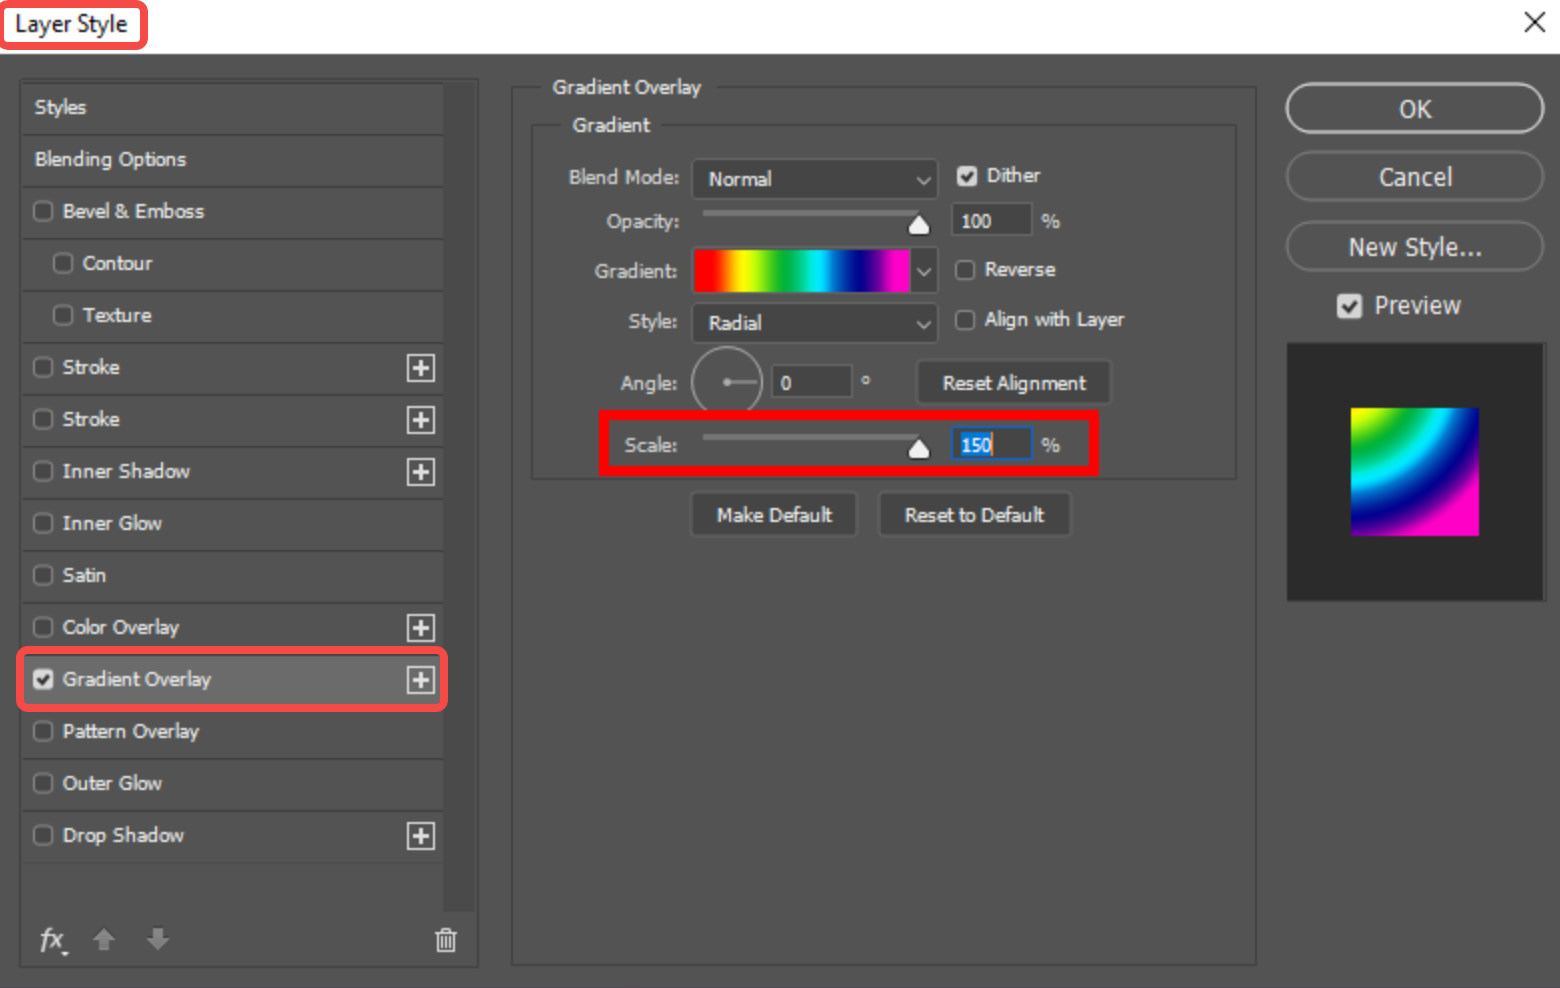This screenshot has height=988, width=1560.
Task: Delete effect using the trash icon
Action: (x=446, y=940)
